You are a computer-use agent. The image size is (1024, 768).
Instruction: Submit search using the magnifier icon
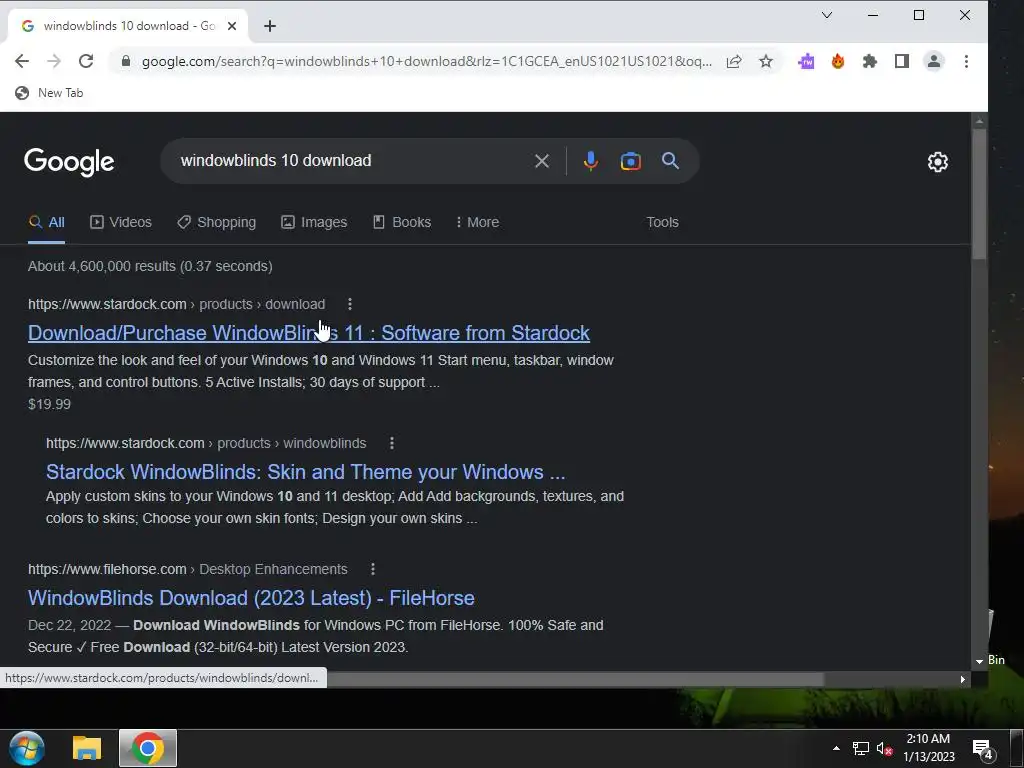click(x=670, y=161)
